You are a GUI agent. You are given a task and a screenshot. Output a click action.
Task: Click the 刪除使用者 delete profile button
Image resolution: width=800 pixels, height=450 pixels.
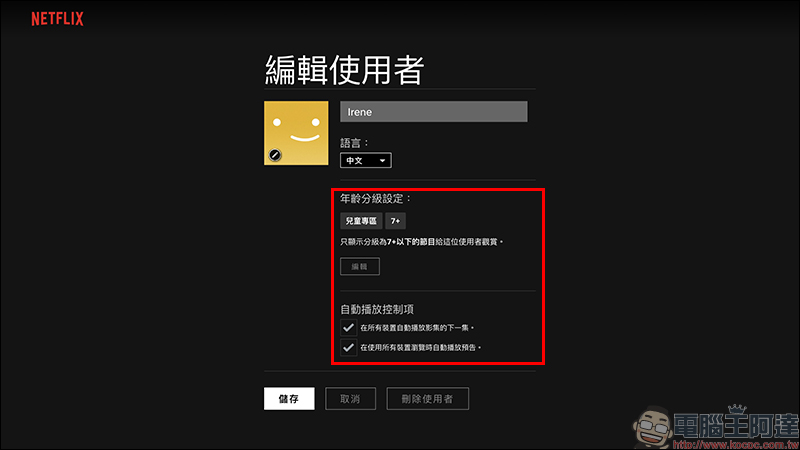427,398
